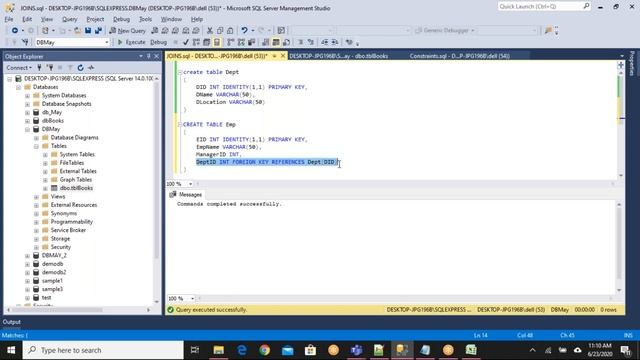Collapse the DBMay database node
This screenshot has height=360, width=640.
pyautogui.click(x=27, y=129)
